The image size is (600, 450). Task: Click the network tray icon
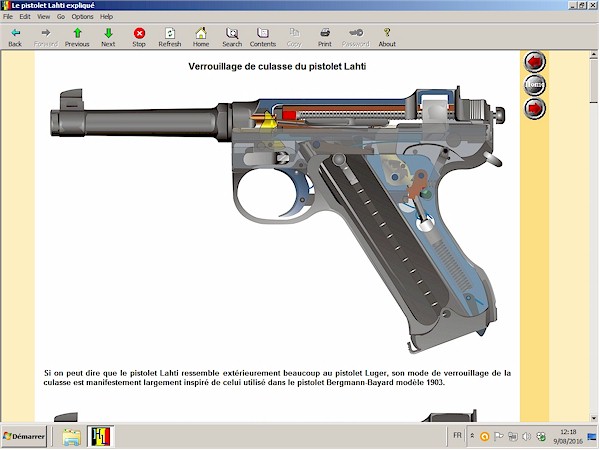point(513,436)
